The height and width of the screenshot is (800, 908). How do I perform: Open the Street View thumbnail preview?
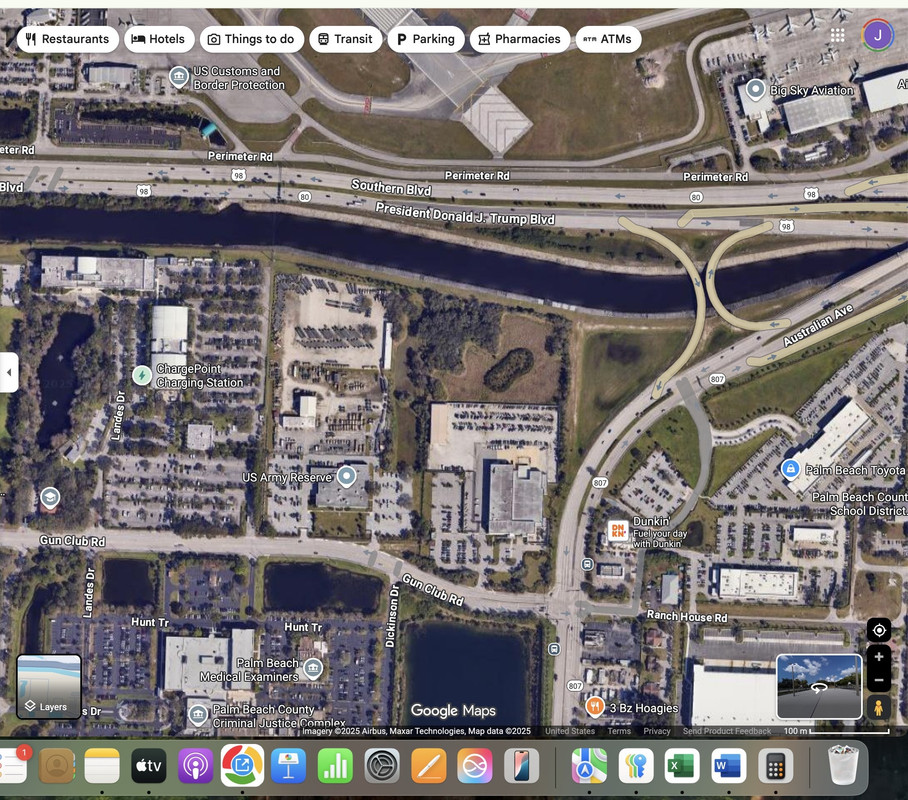tap(819, 687)
